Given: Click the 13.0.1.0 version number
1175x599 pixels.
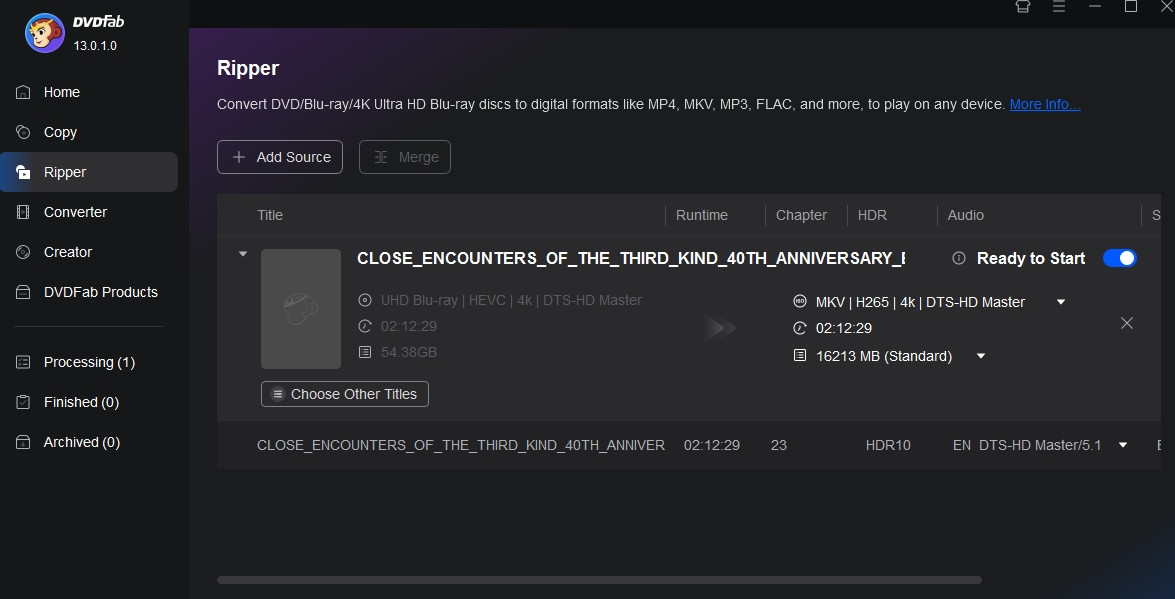Looking at the screenshot, I should (95, 46).
